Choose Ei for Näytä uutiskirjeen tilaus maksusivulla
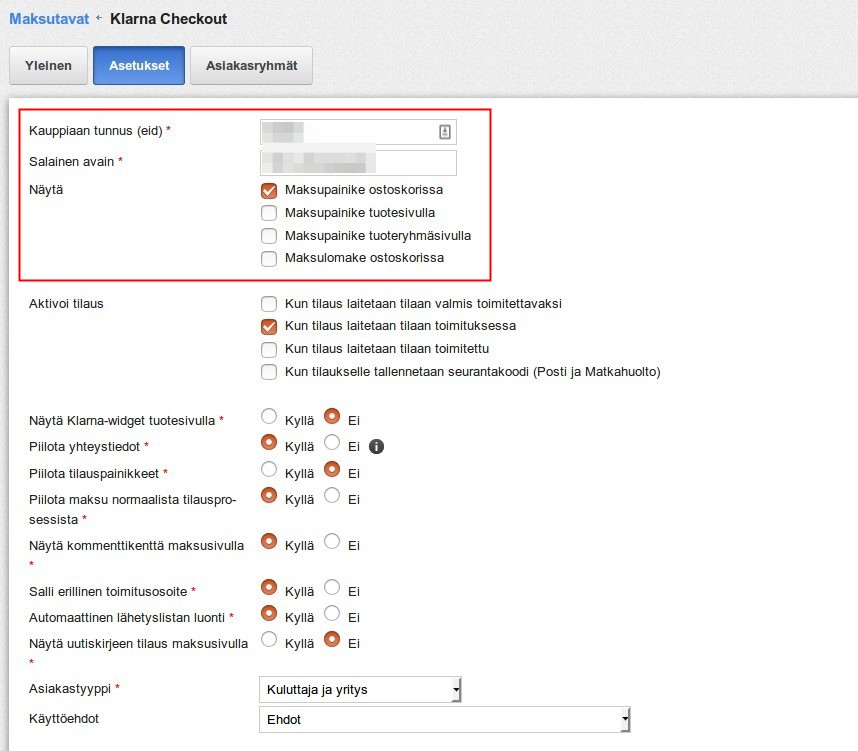This screenshot has width=858, height=751. [332, 639]
